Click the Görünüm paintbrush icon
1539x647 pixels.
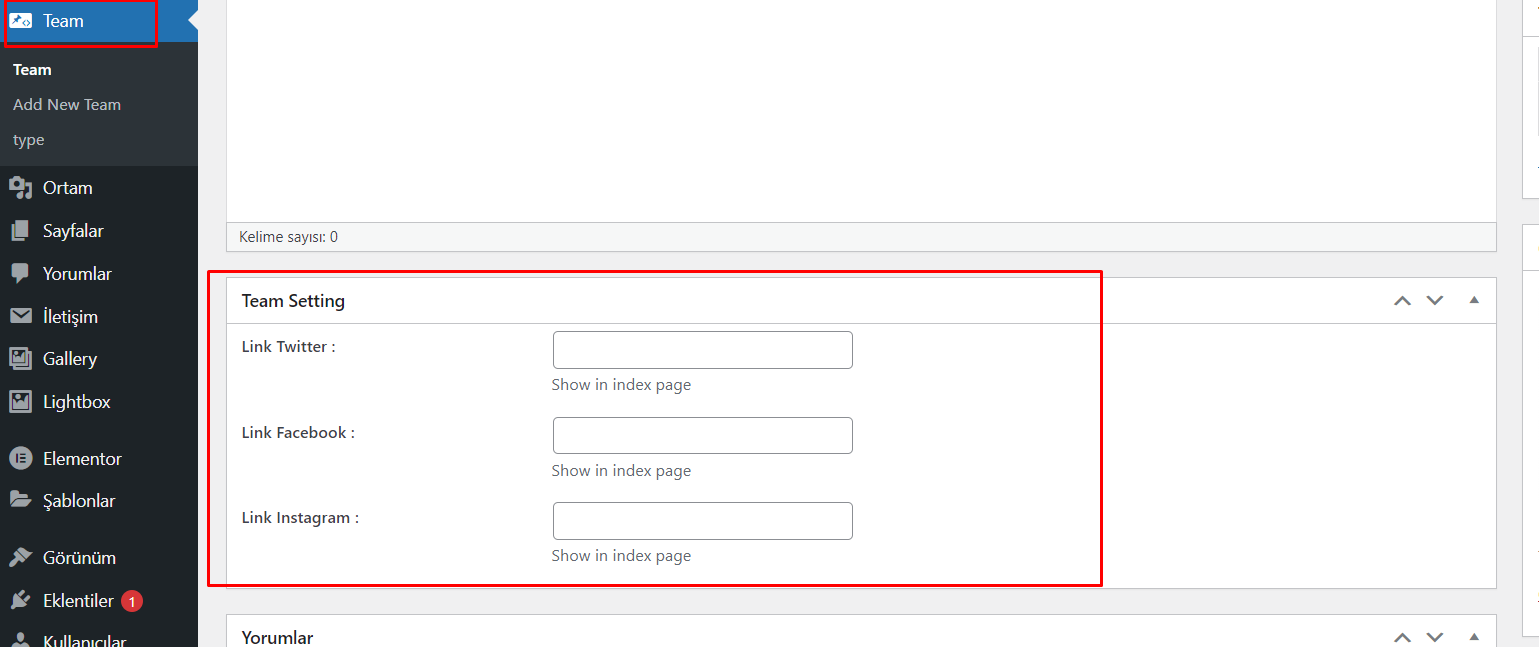[x=21, y=558]
